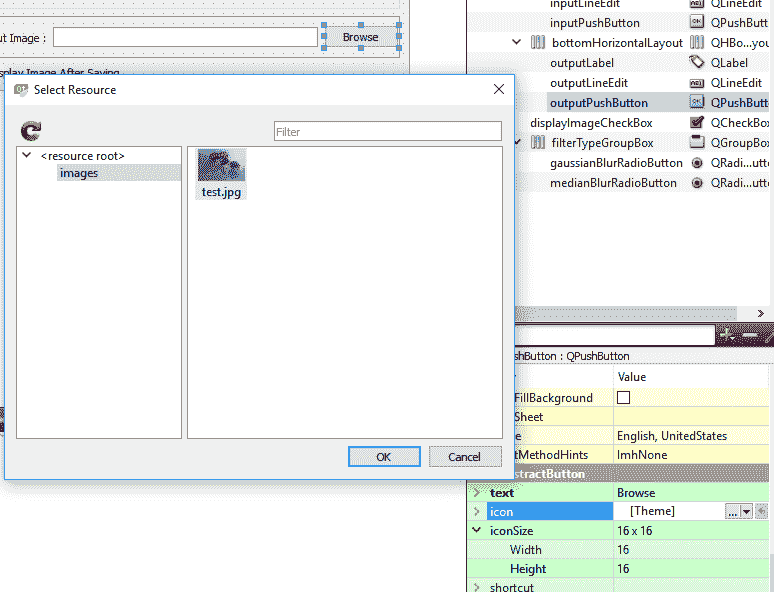Screen dimensions: 774x592
Task: Toggle the autoFillBackground checkbox
Action: (623, 397)
